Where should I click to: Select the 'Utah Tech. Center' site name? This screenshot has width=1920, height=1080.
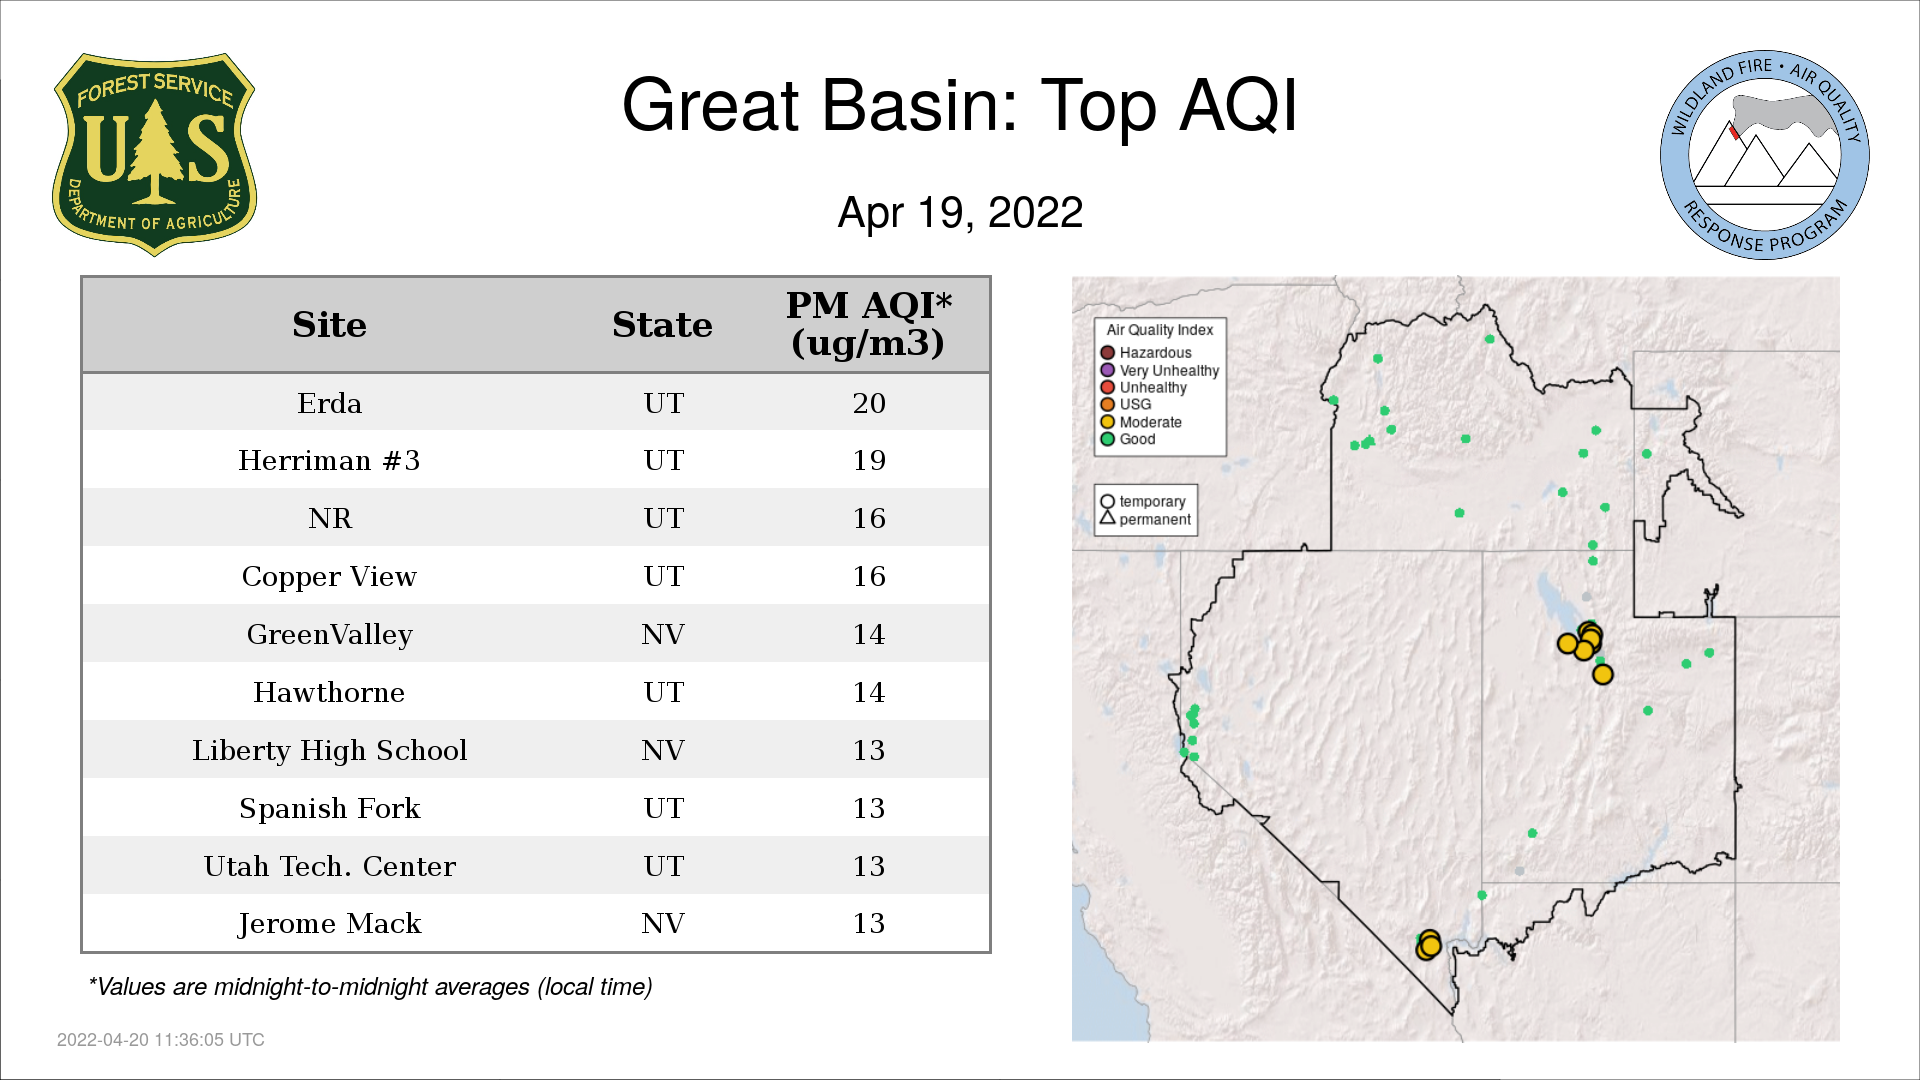pyautogui.click(x=329, y=867)
